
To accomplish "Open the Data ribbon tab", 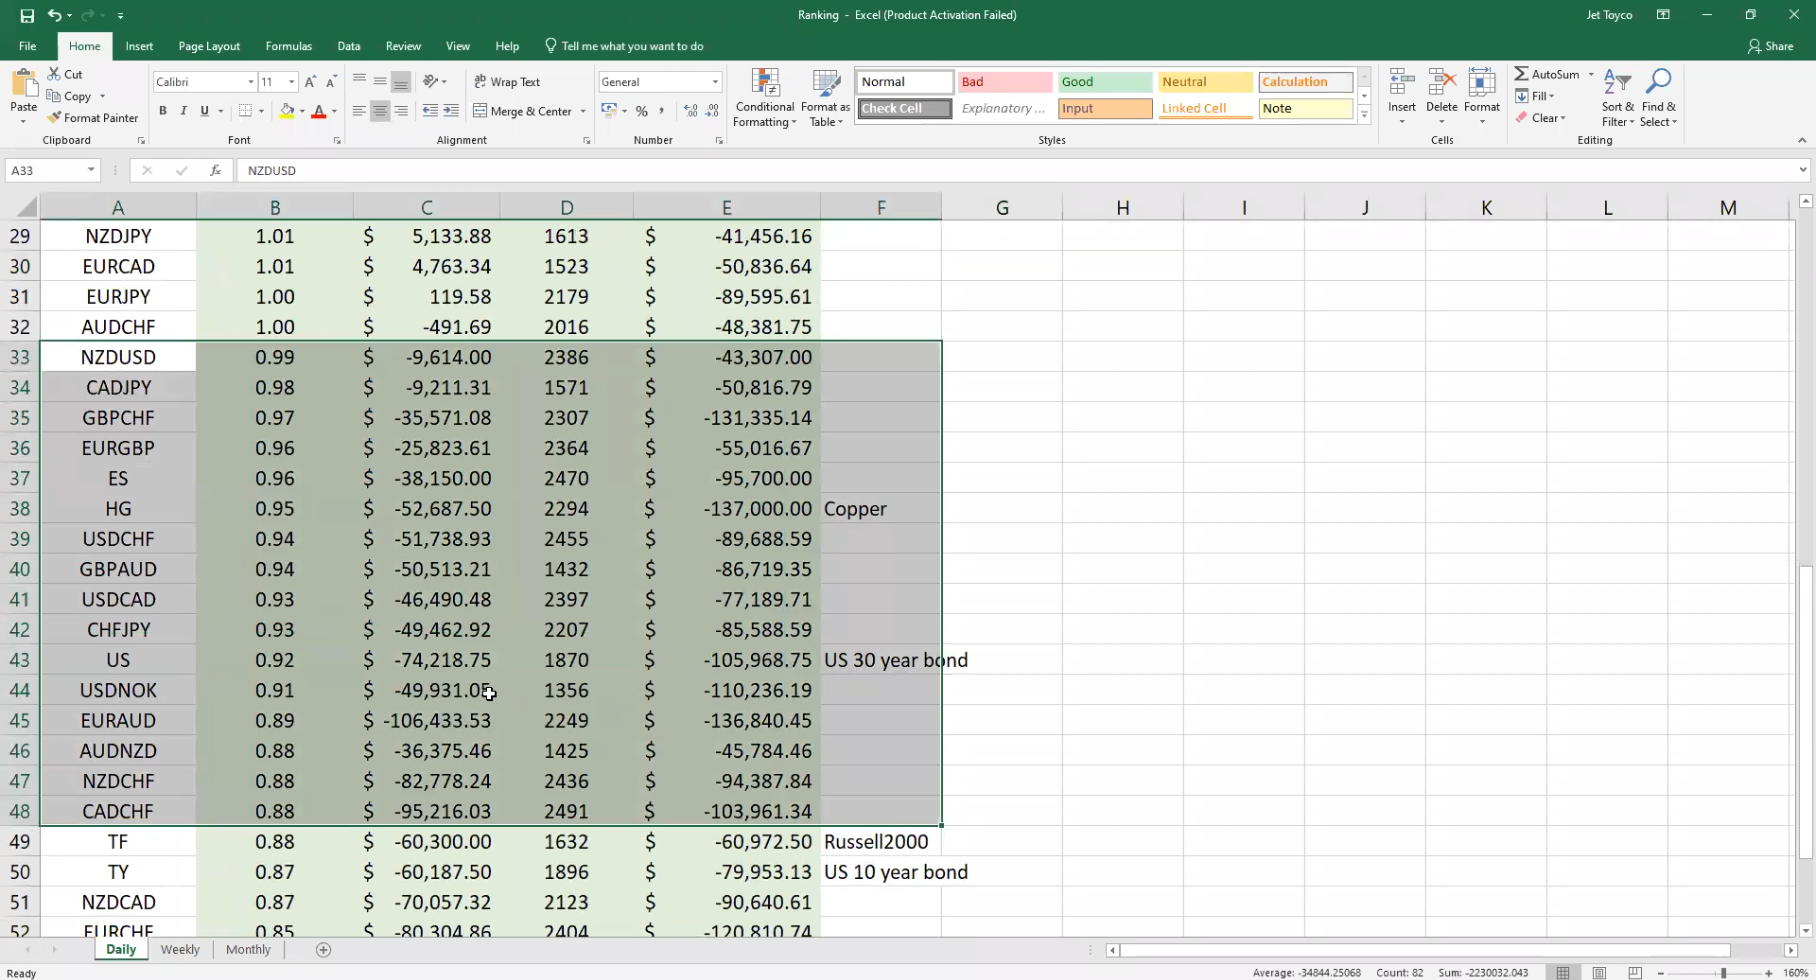I will click(349, 46).
